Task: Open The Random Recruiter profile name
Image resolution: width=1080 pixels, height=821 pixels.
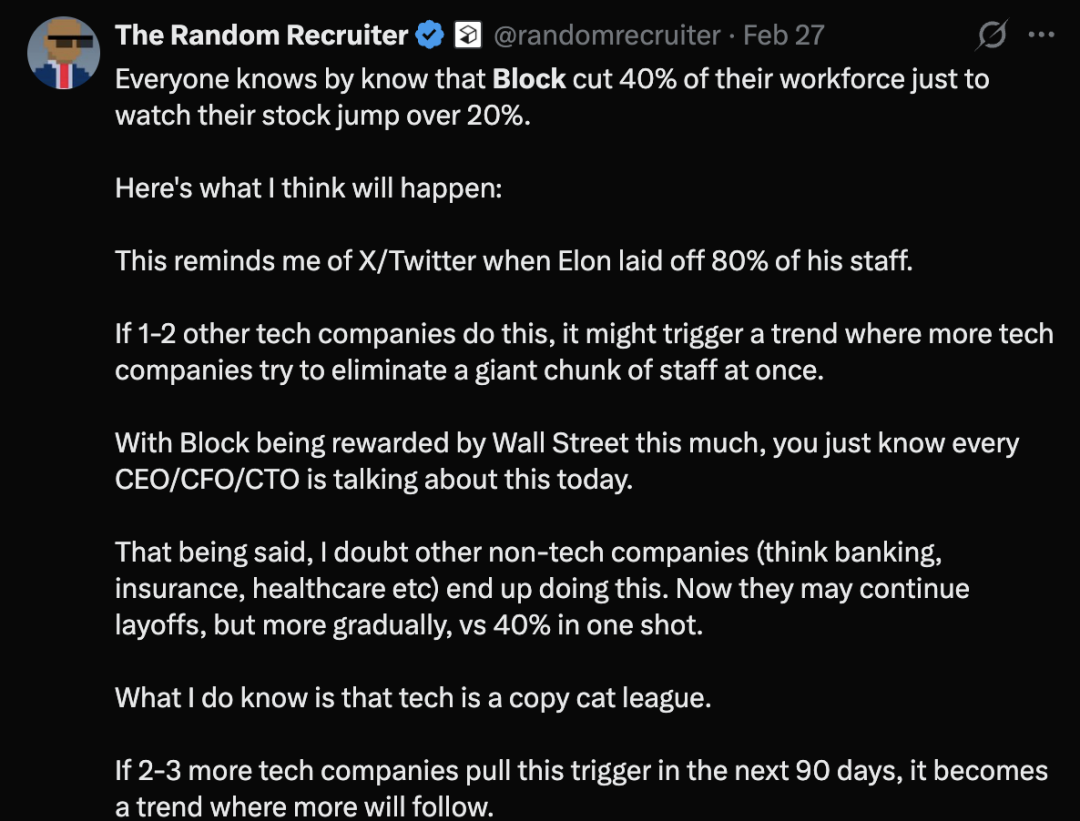Action: (261, 35)
